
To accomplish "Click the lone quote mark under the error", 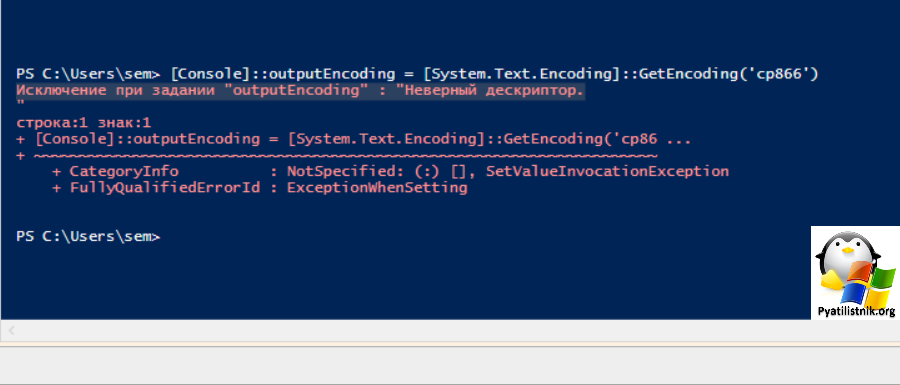I will click(x=20, y=104).
